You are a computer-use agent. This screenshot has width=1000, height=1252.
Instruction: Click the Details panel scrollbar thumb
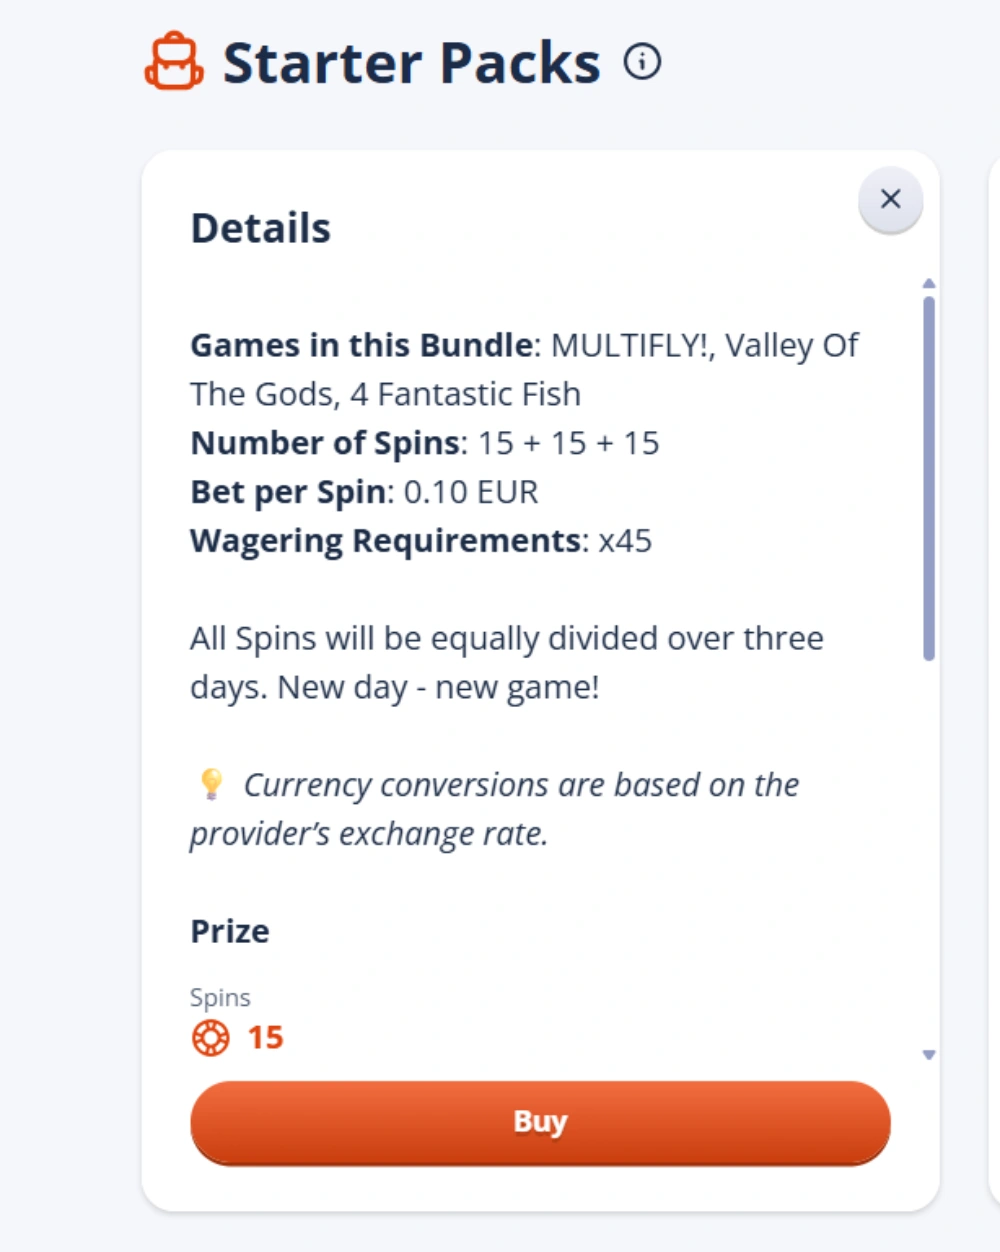coord(929,478)
